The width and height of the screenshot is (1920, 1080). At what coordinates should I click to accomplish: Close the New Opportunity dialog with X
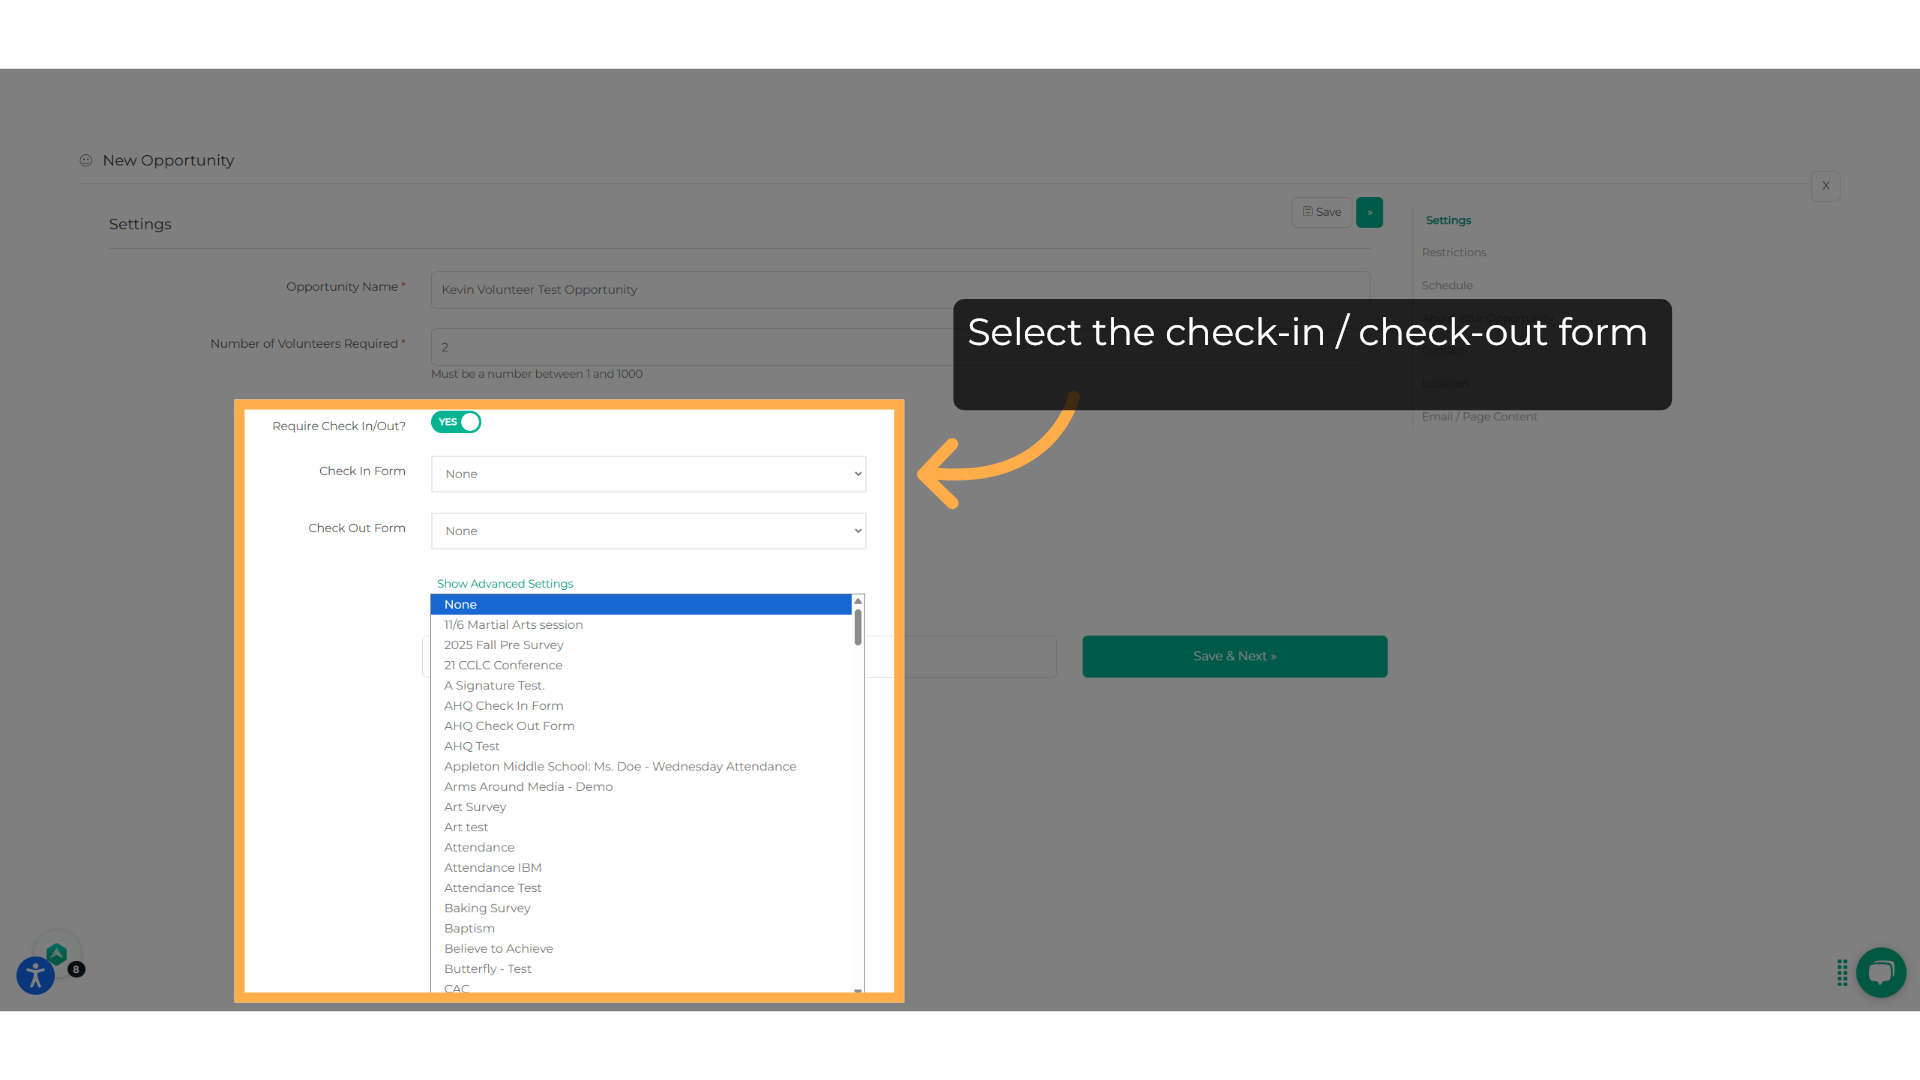pyautogui.click(x=1826, y=186)
